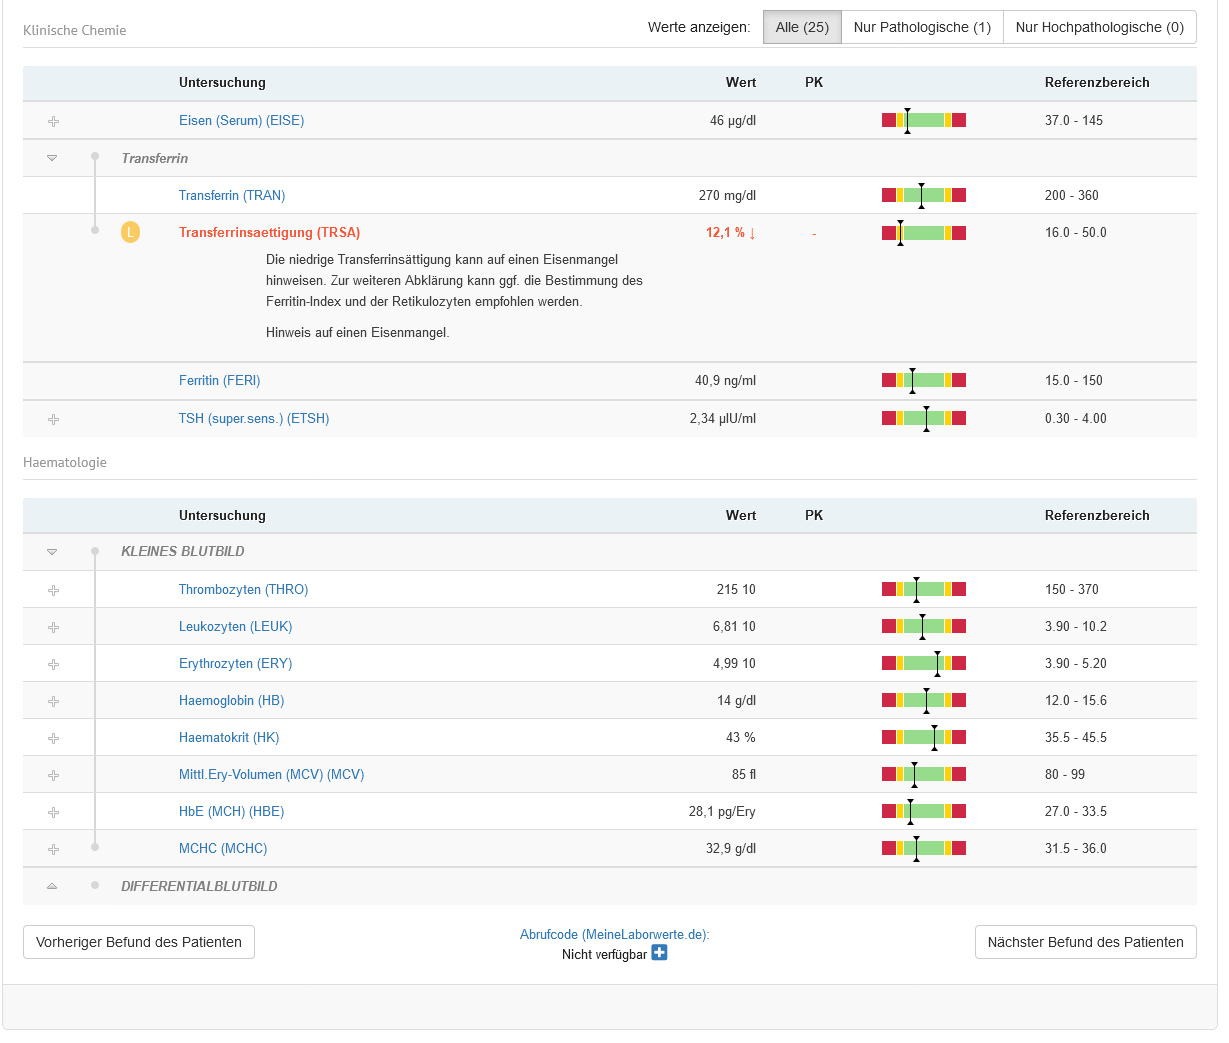The width and height of the screenshot is (1229, 1043).
Task: Click the plus icon beside Haemoglobin (HB)
Action: pos(53,701)
